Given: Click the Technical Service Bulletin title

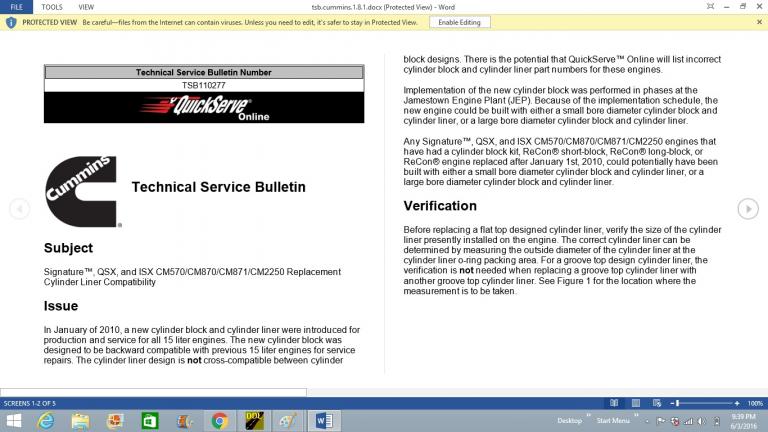Looking at the screenshot, I should 218,187.
